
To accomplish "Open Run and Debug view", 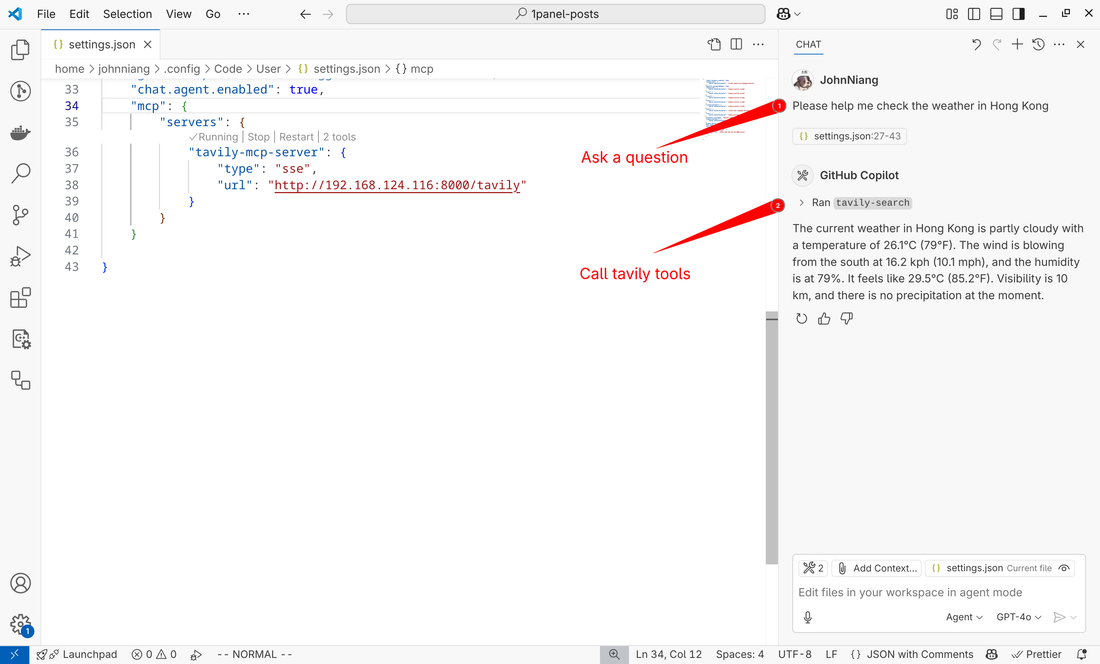I will pos(20,257).
